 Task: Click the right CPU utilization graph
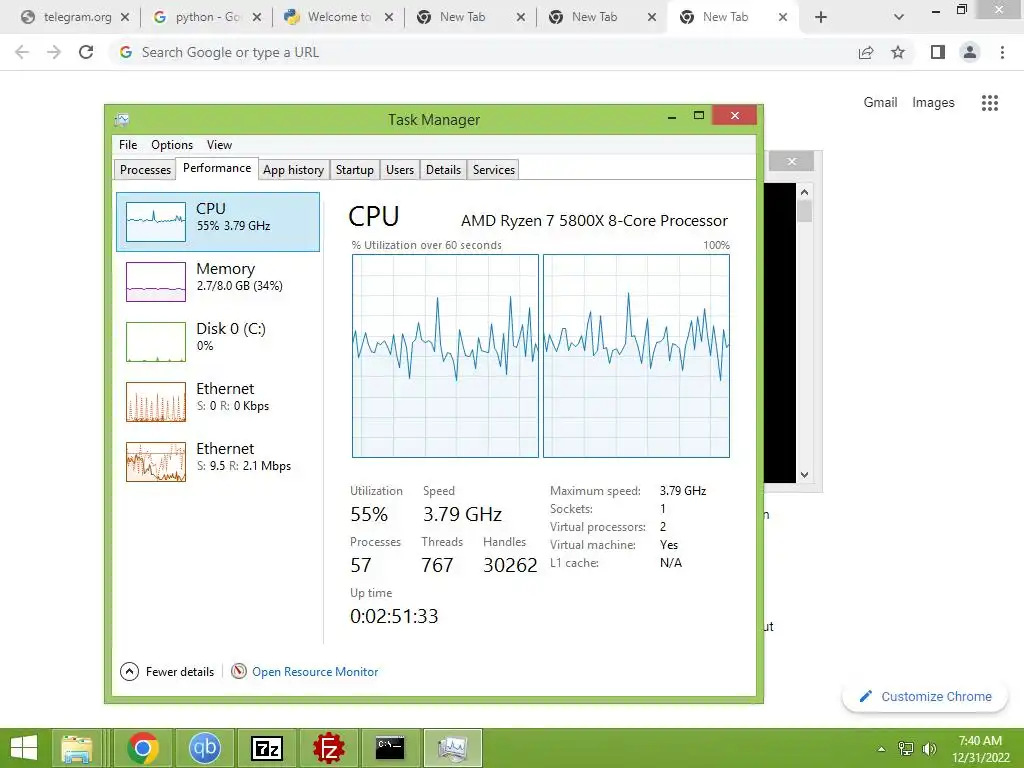[x=636, y=356]
